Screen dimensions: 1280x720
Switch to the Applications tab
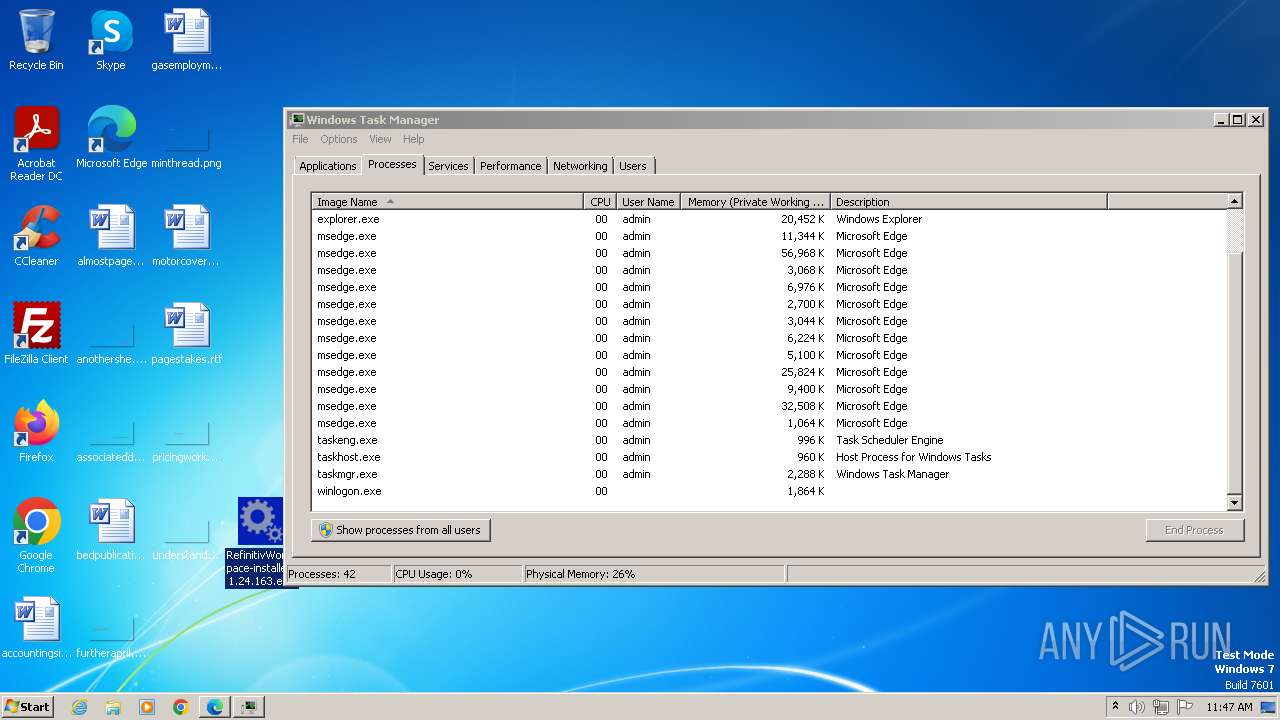(328, 166)
